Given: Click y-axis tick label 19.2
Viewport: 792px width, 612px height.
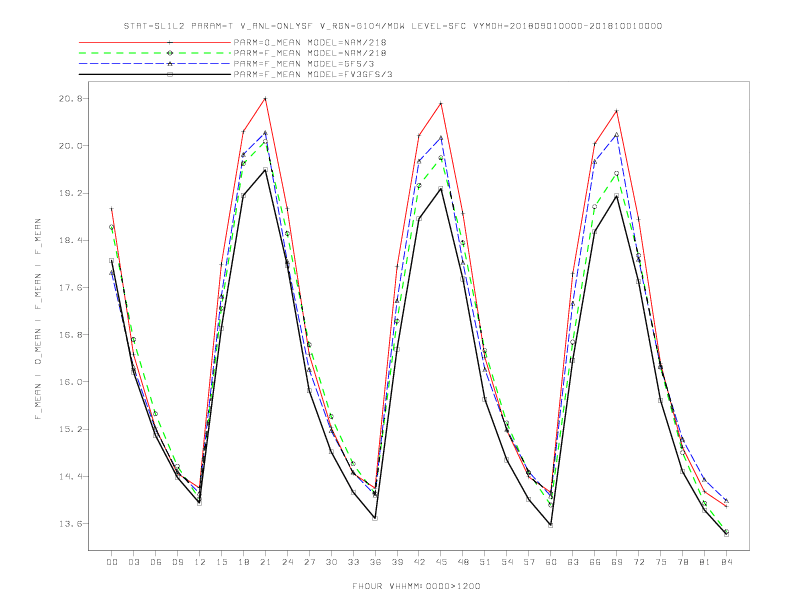Looking at the screenshot, I should coord(70,193).
